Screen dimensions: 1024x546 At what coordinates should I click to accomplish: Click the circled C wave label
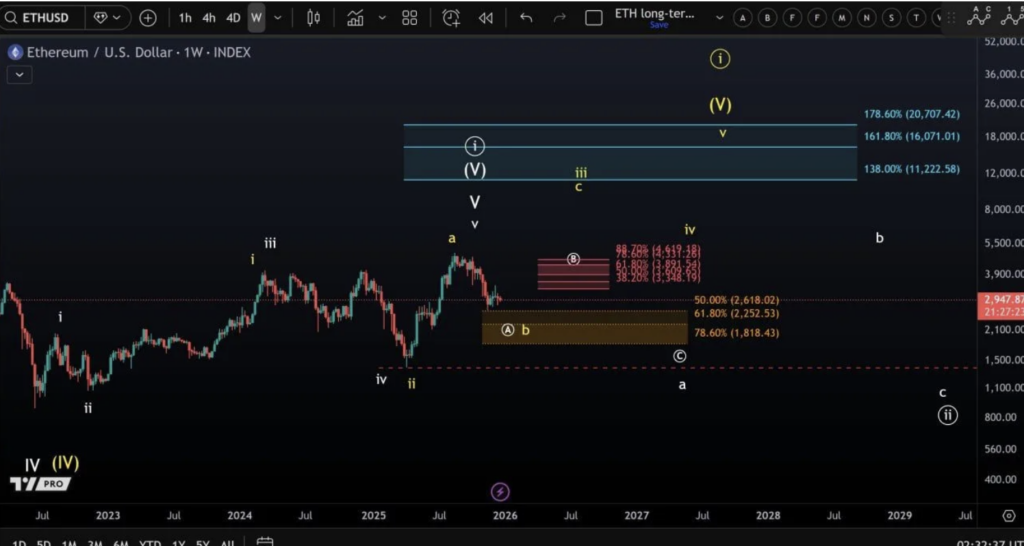click(680, 356)
